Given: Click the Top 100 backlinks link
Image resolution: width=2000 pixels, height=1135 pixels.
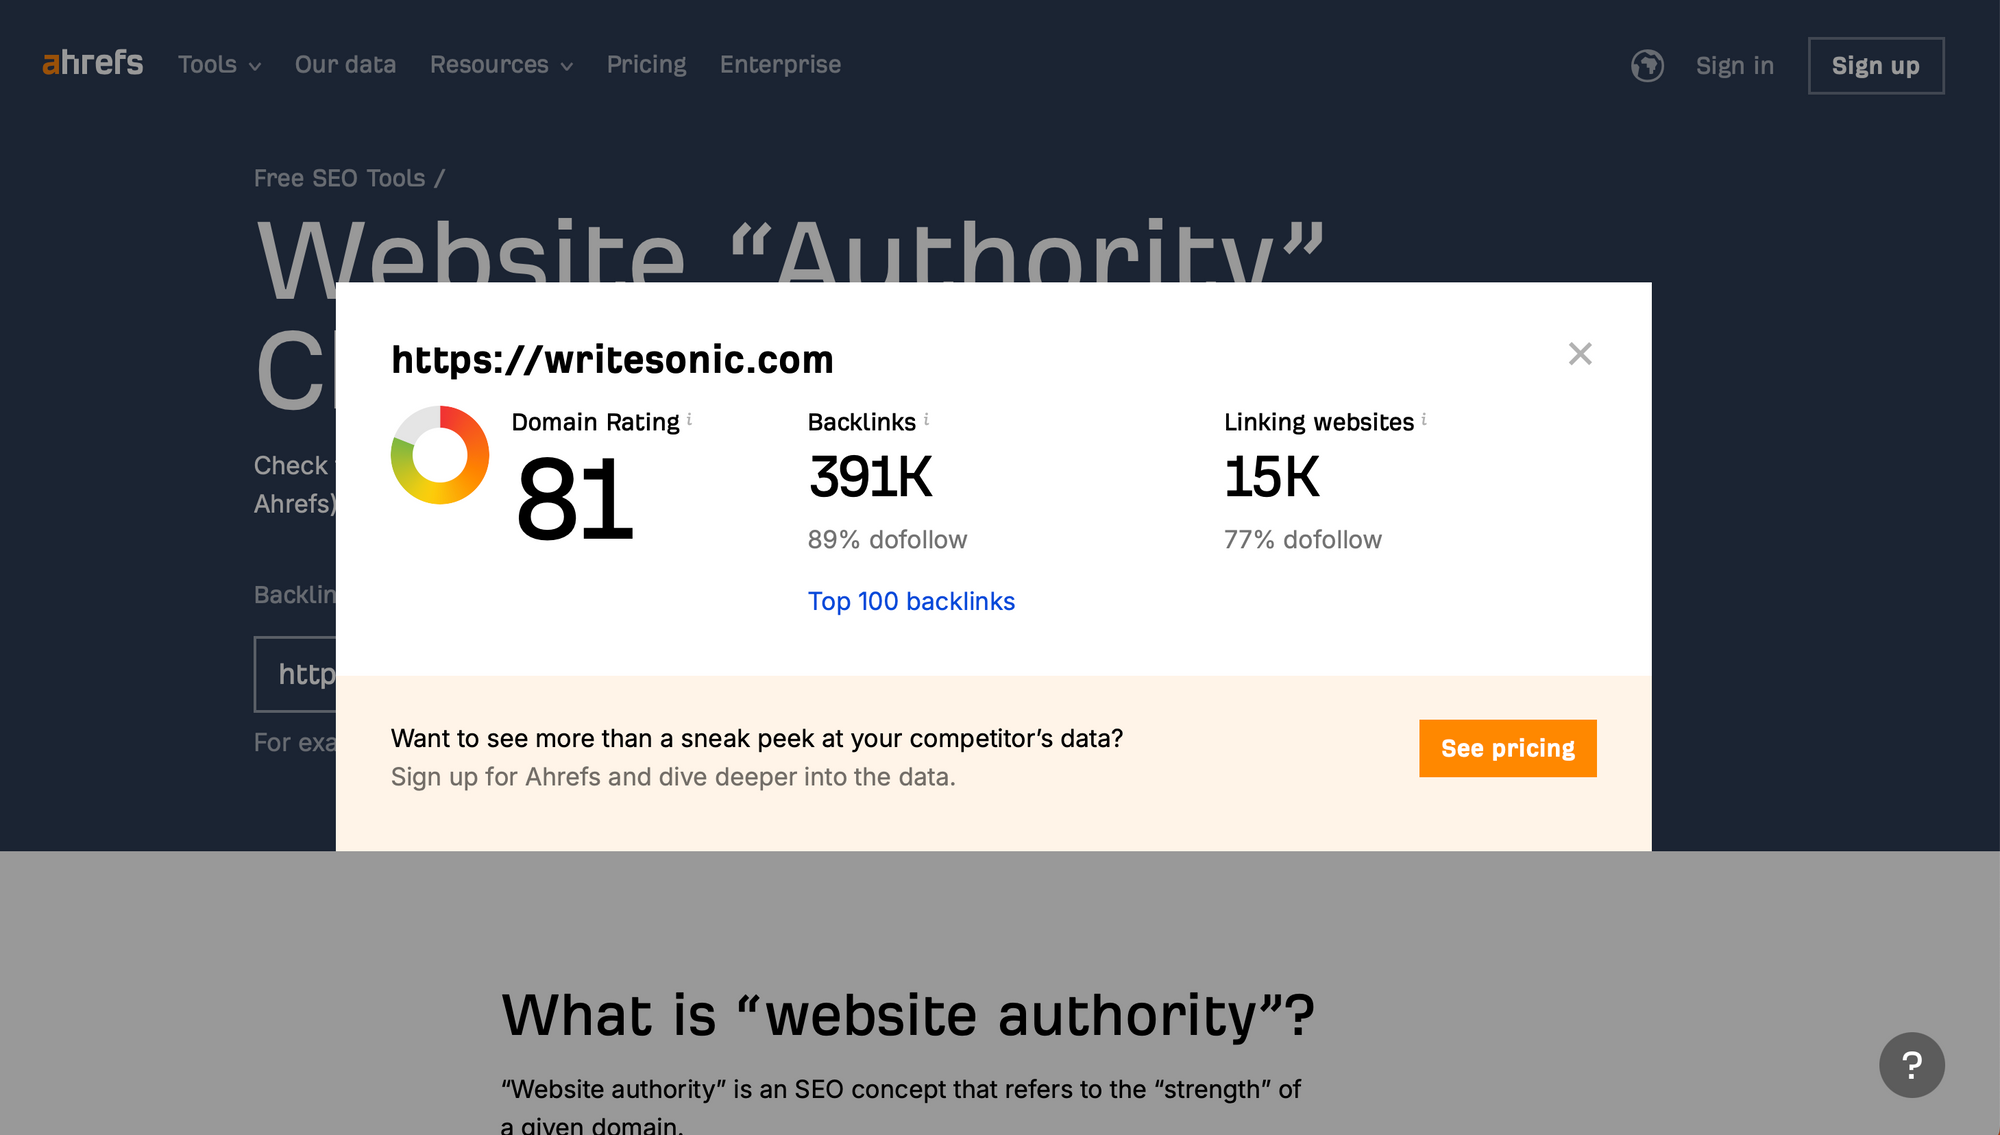Looking at the screenshot, I should coord(911,600).
